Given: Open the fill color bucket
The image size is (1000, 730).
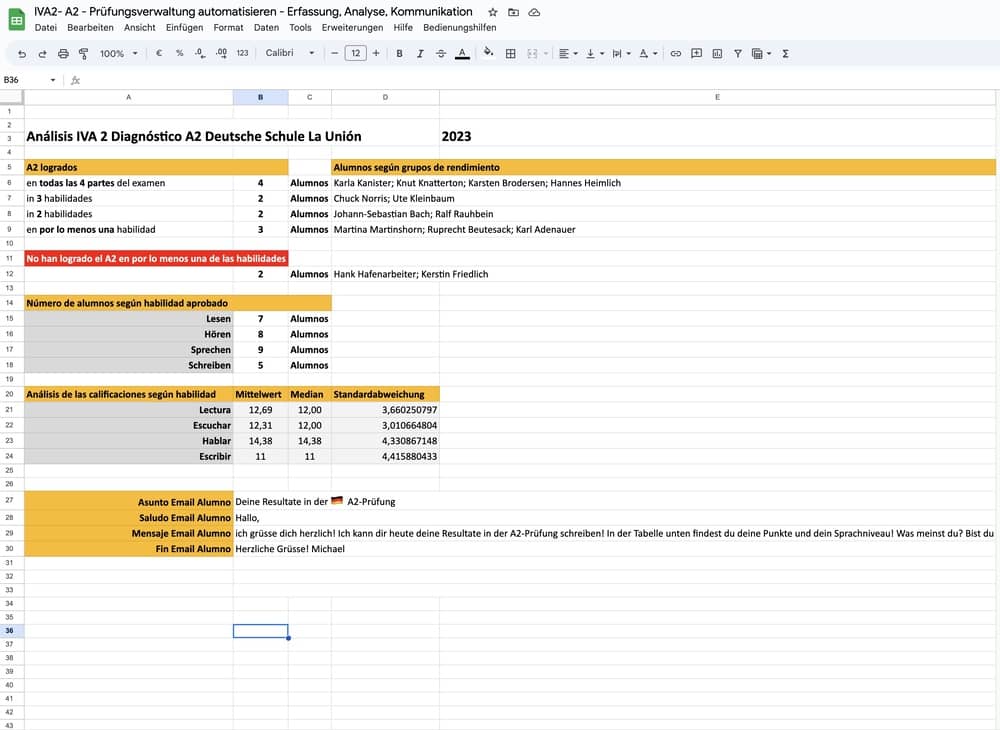Looking at the screenshot, I should click(488, 53).
